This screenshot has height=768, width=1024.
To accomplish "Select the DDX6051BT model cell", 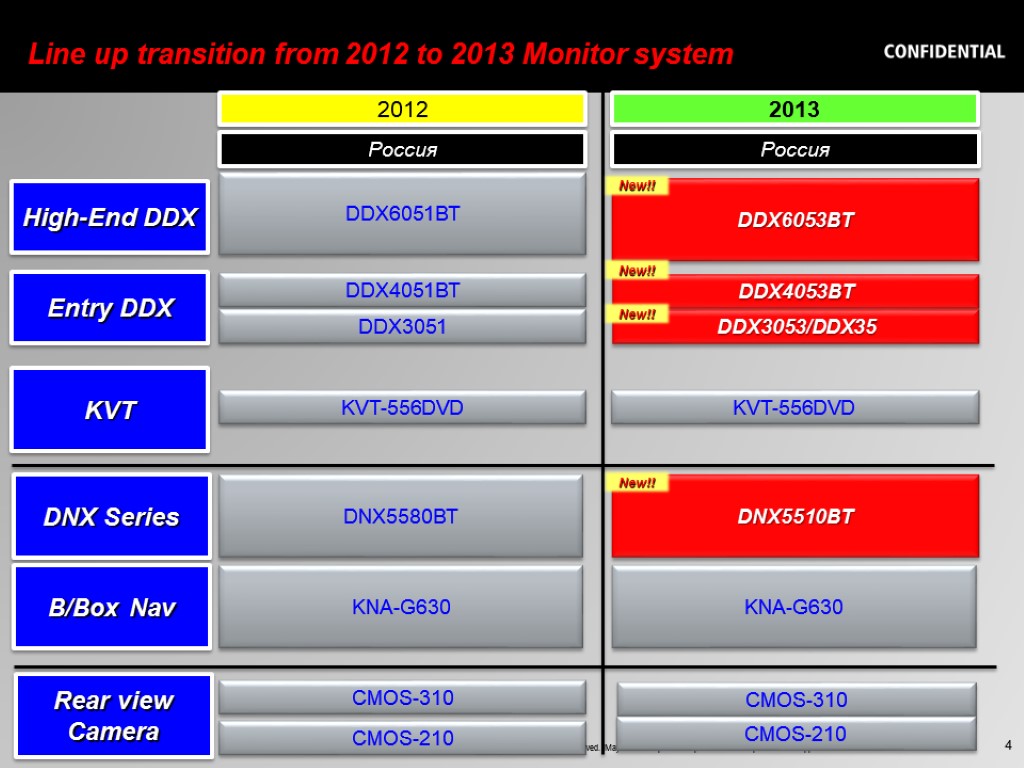I will (402, 214).
